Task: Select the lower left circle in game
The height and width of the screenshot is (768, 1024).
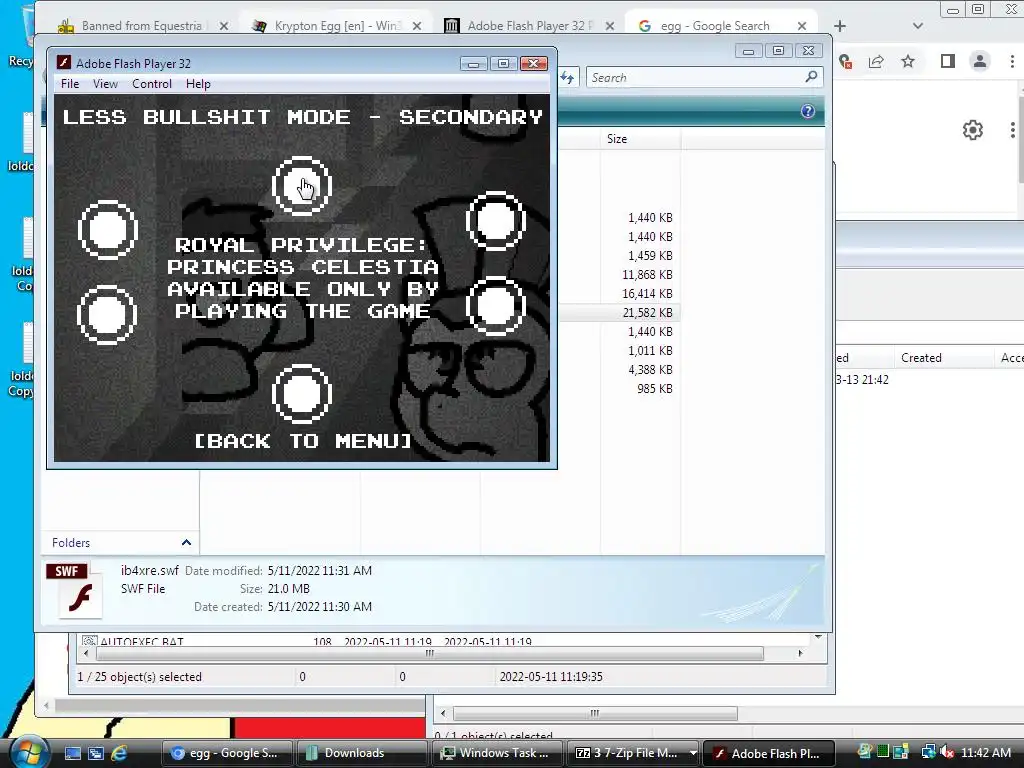Action: (x=107, y=315)
